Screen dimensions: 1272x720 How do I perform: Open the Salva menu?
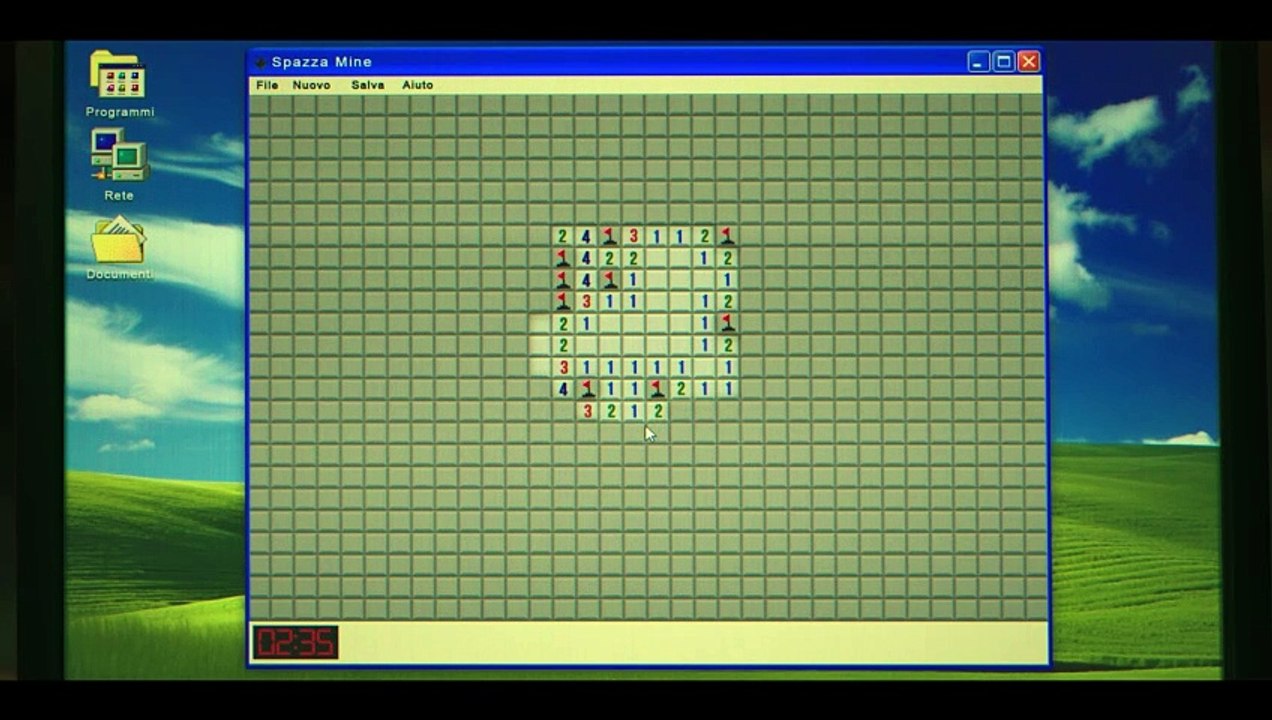tap(367, 85)
